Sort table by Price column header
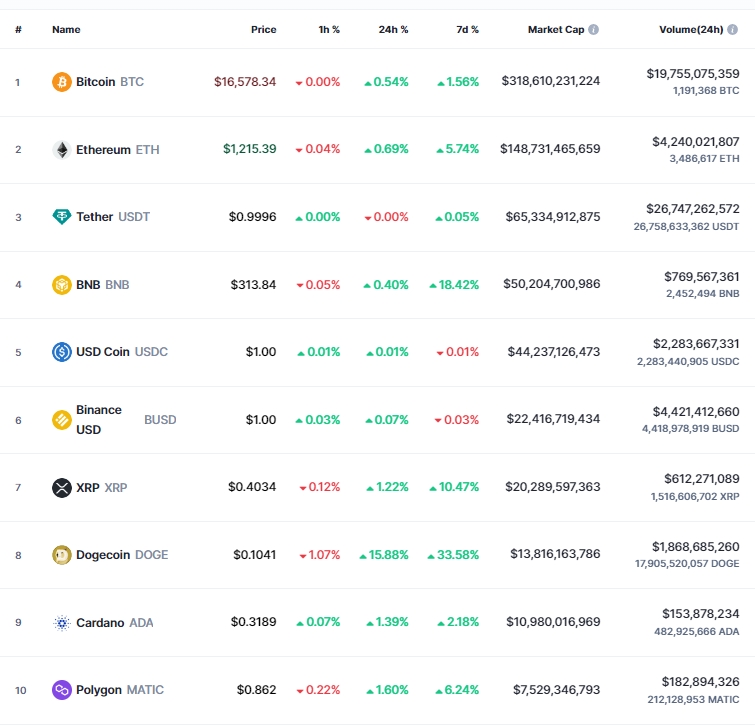 point(263,29)
